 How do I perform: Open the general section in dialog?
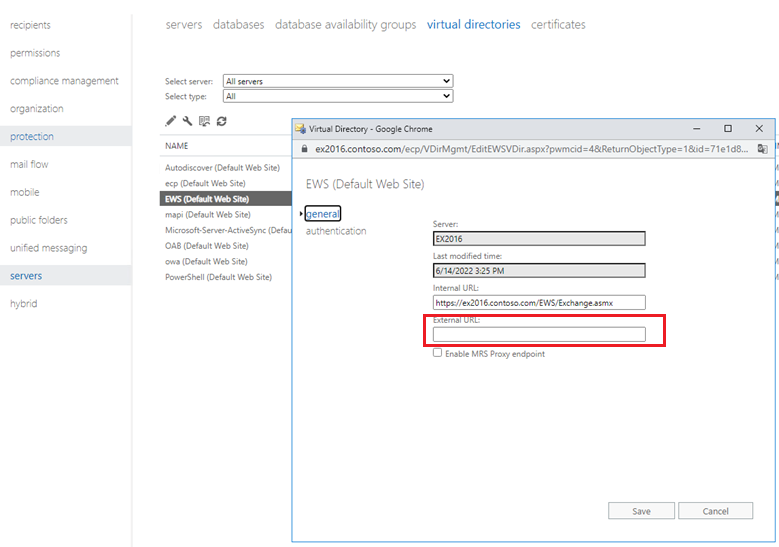pyautogui.click(x=322, y=214)
